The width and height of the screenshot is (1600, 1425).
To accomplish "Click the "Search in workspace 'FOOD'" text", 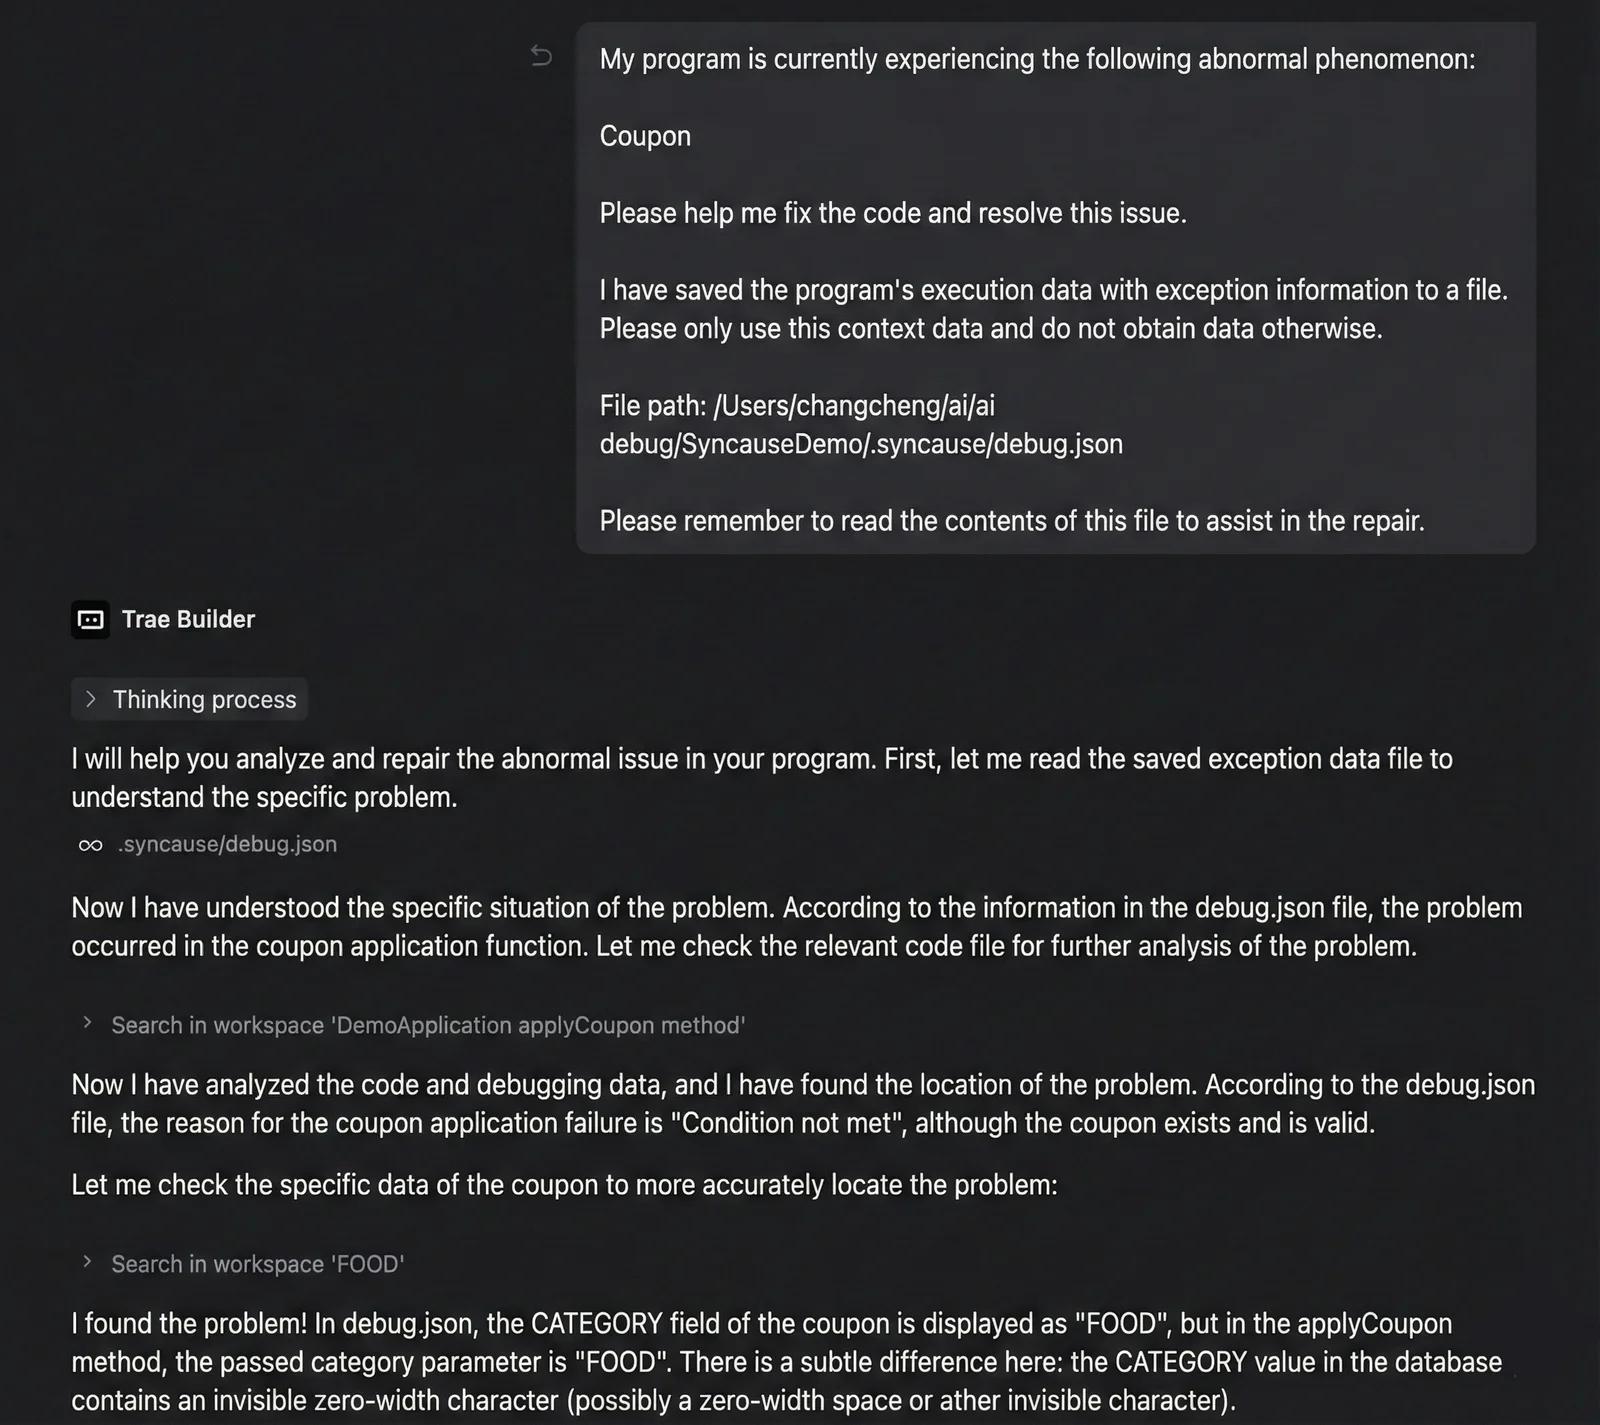I will 258,1264.
